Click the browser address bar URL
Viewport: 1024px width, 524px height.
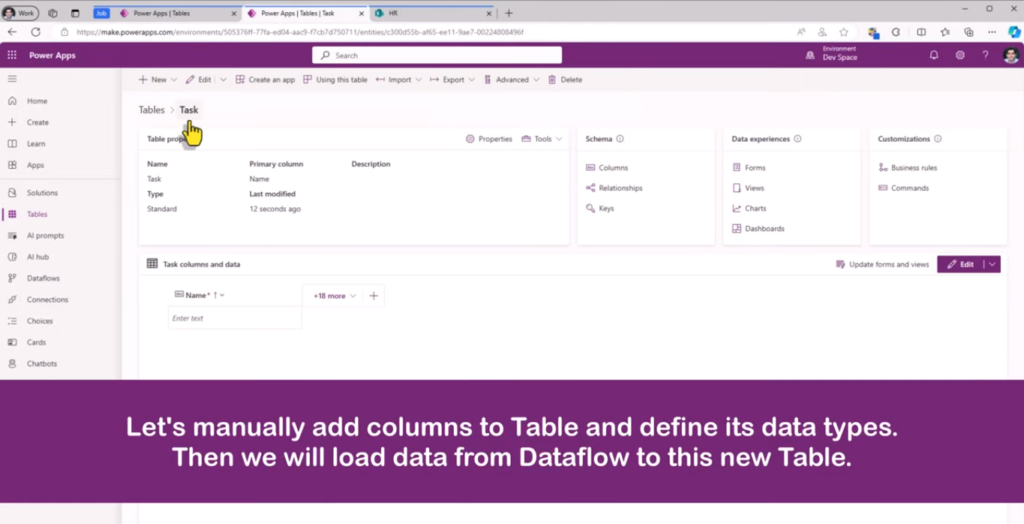(300, 32)
